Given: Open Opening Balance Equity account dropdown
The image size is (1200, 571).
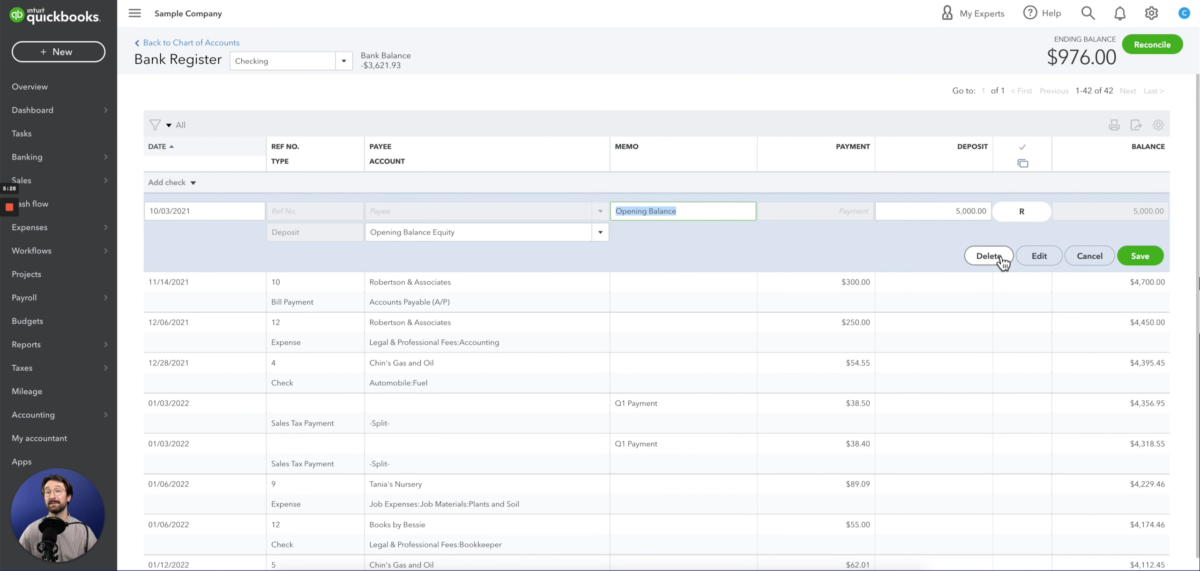Looking at the screenshot, I should [x=601, y=232].
